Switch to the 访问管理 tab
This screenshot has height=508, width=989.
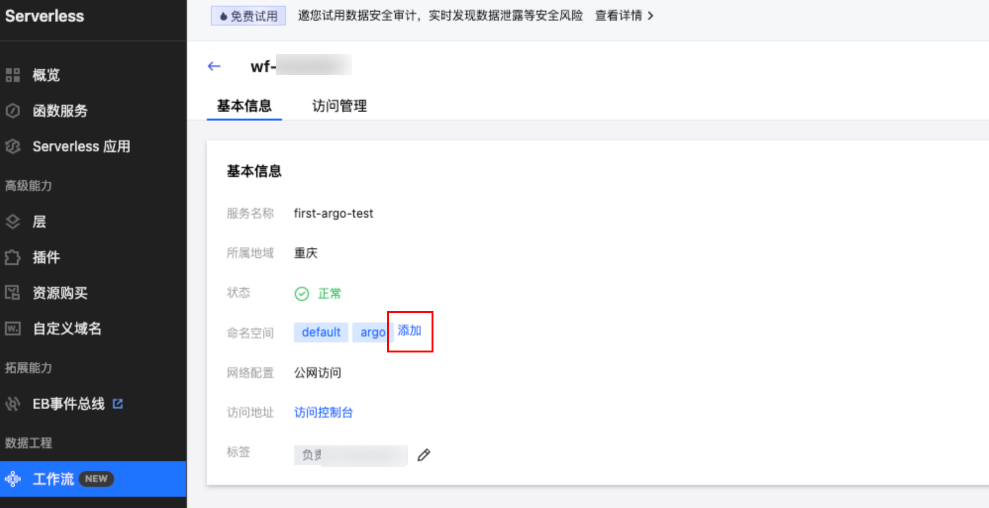click(339, 106)
